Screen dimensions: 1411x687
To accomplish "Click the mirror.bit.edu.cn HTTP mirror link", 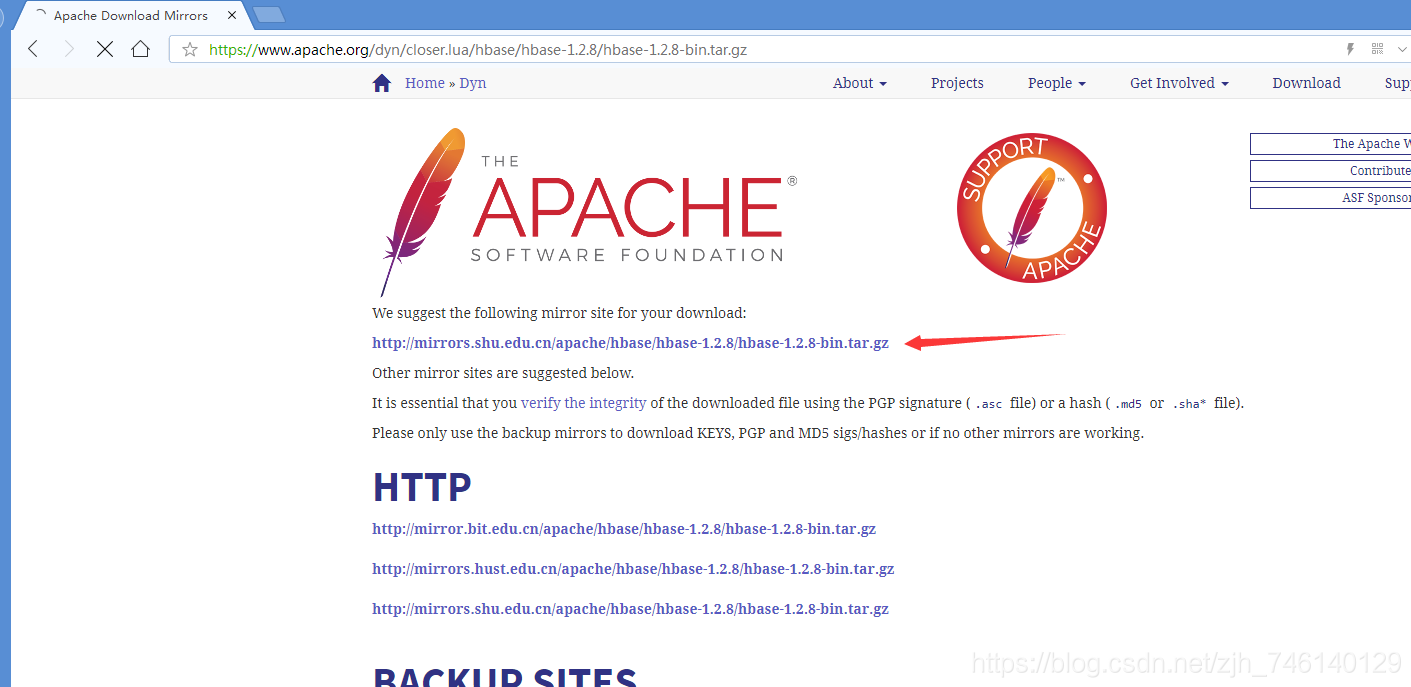I will (x=624, y=529).
